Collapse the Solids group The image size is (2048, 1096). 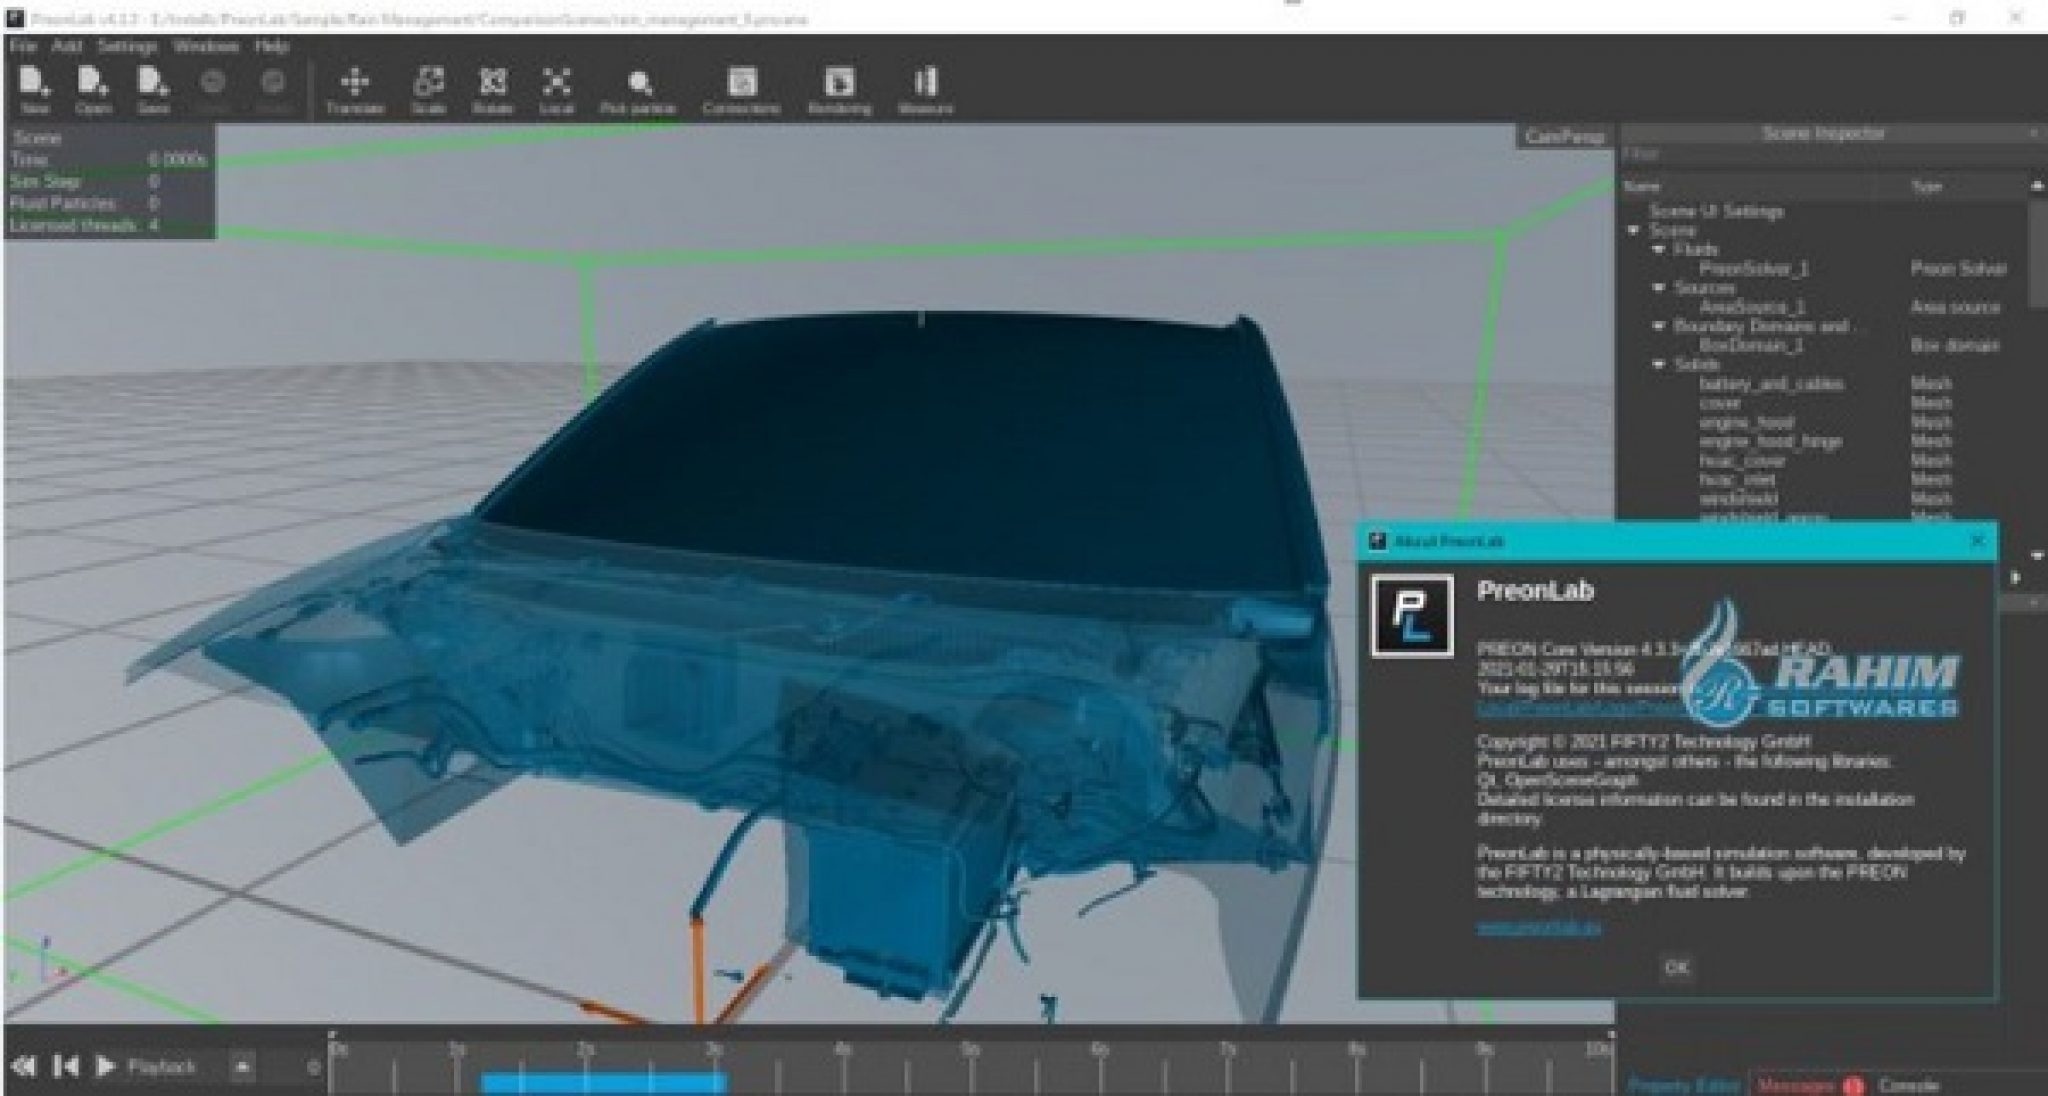(1657, 365)
